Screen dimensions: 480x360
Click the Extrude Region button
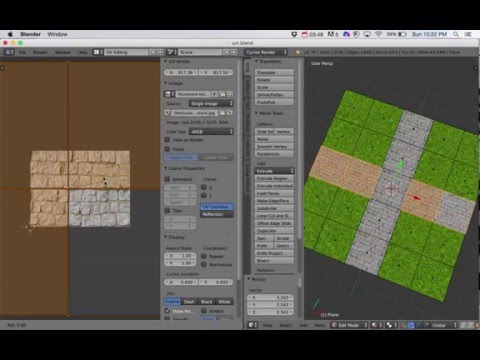[274, 178]
